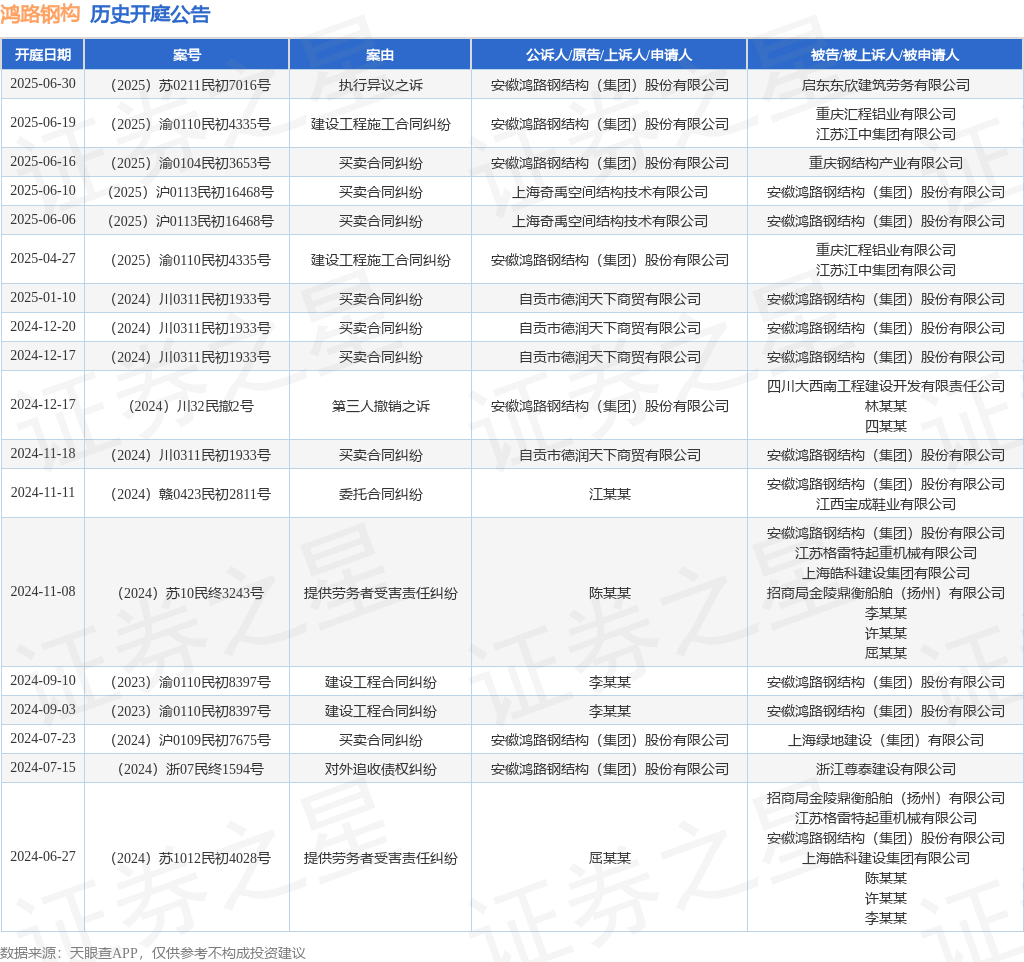Click plaintiff 李某某 in the 2024-09-03 row
Viewport: 1024px width, 962px height.
[x=609, y=711]
